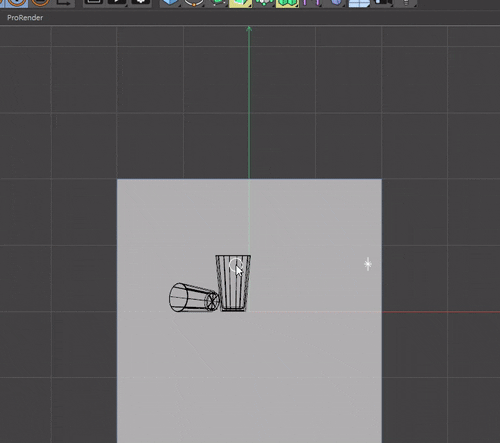500x443 pixels.
Task: Click the highlighted Extrude generator icon
Action: click(x=241, y=3)
